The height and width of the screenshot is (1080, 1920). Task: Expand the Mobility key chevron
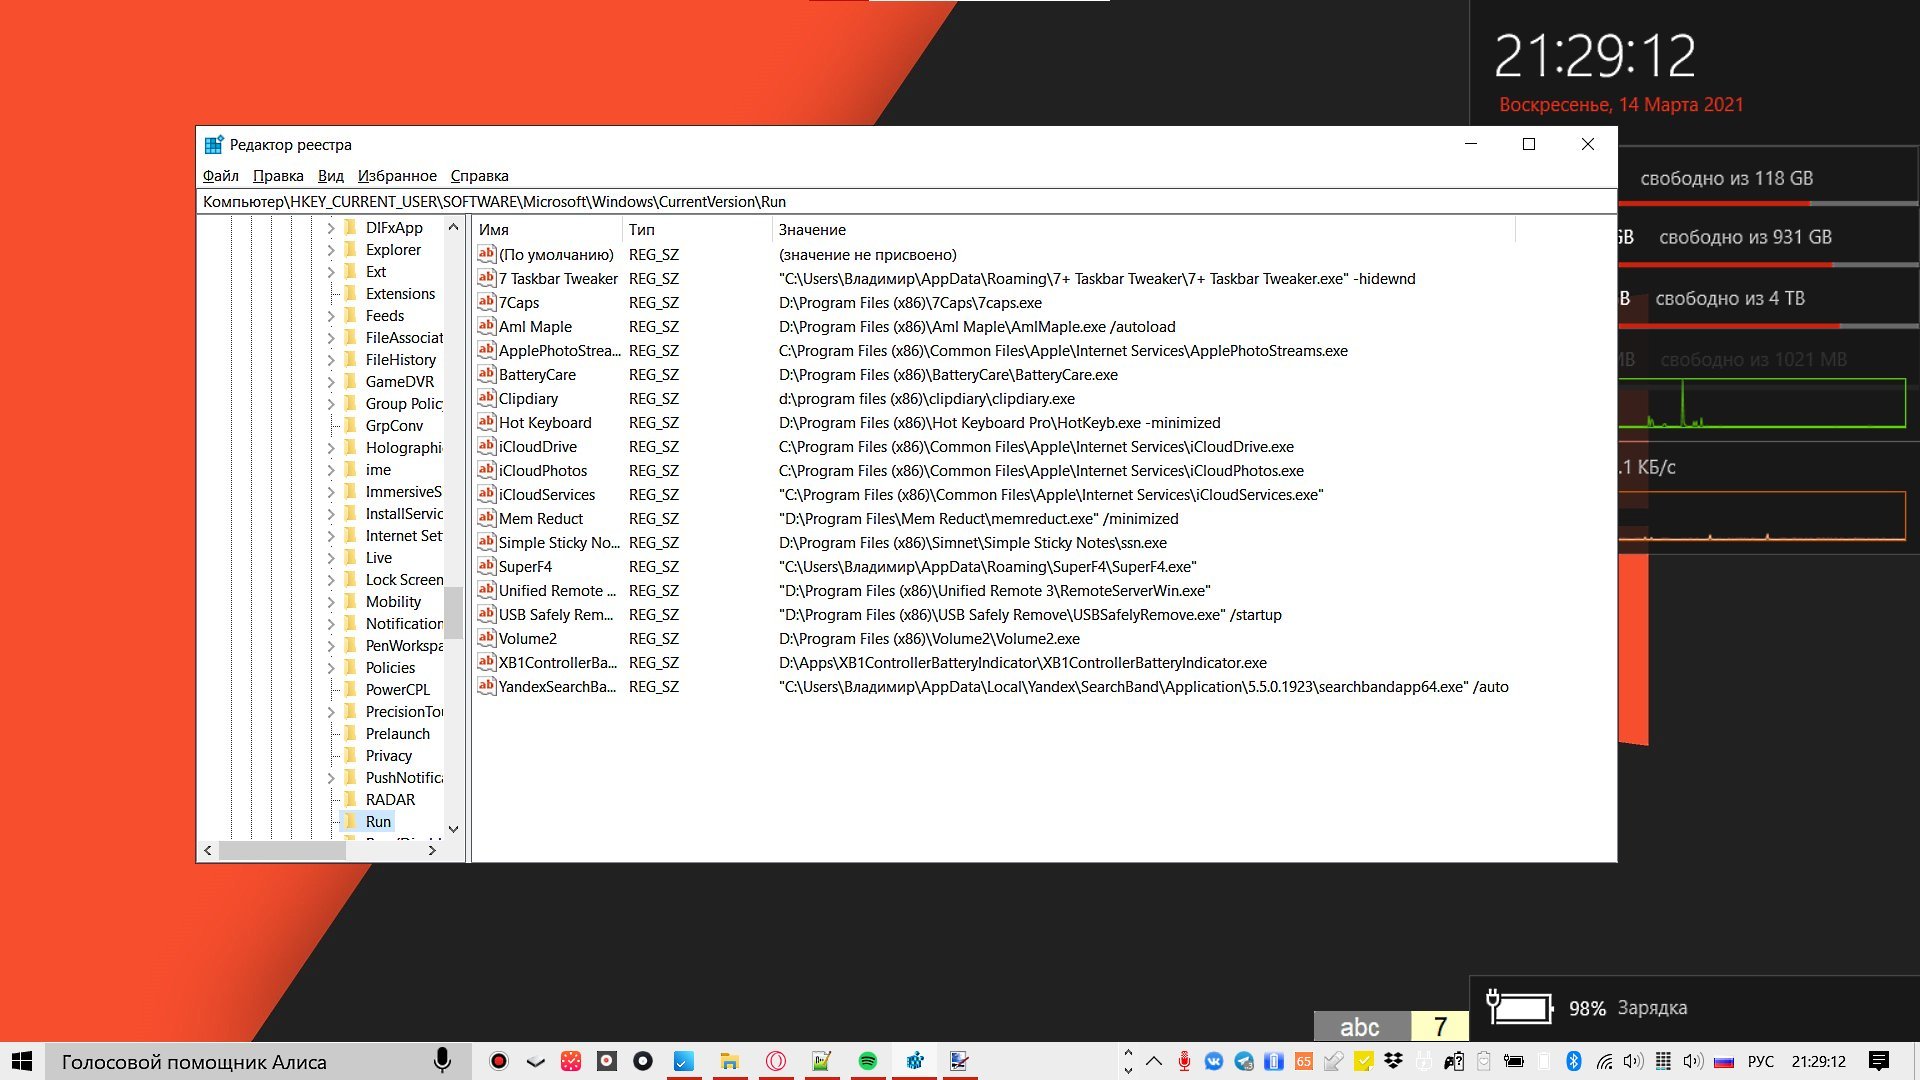pos(331,601)
